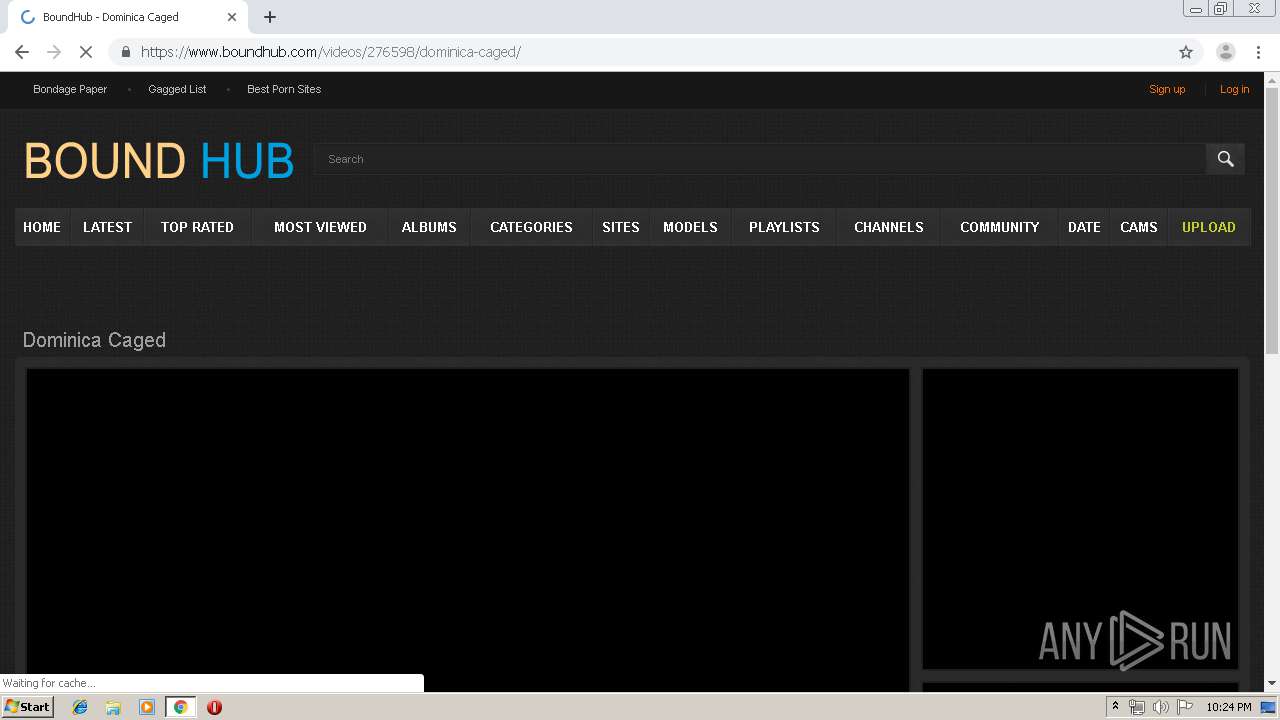Click Log in link
The width and height of the screenshot is (1280, 720).
tap(1234, 89)
